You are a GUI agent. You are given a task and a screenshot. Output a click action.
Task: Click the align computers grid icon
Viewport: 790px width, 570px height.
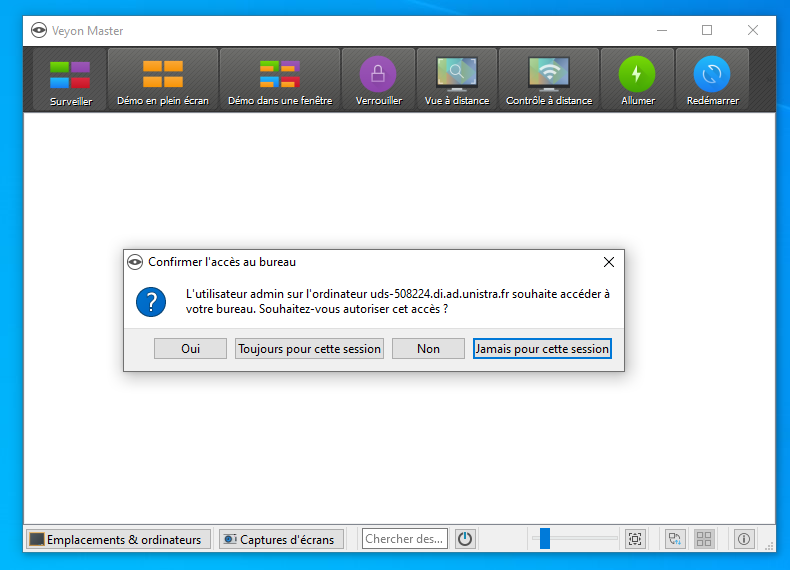704,539
